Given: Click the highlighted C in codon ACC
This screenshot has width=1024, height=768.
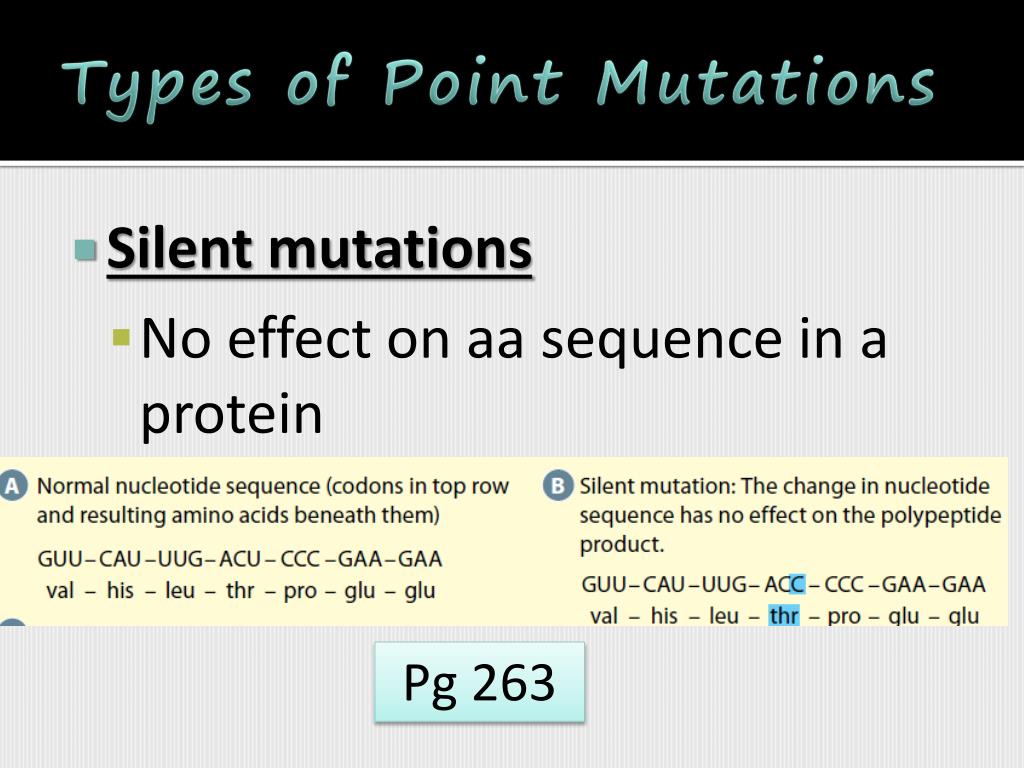Looking at the screenshot, I should (x=797, y=584).
